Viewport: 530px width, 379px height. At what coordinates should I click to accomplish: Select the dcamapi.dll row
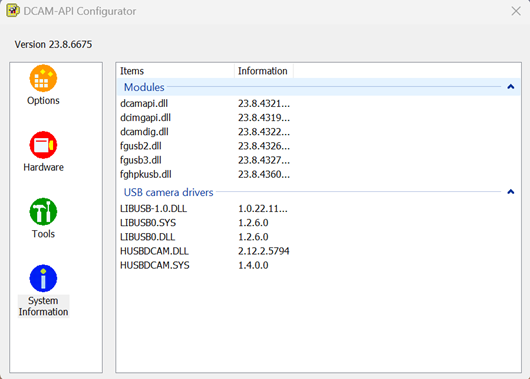[x=318, y=103]
